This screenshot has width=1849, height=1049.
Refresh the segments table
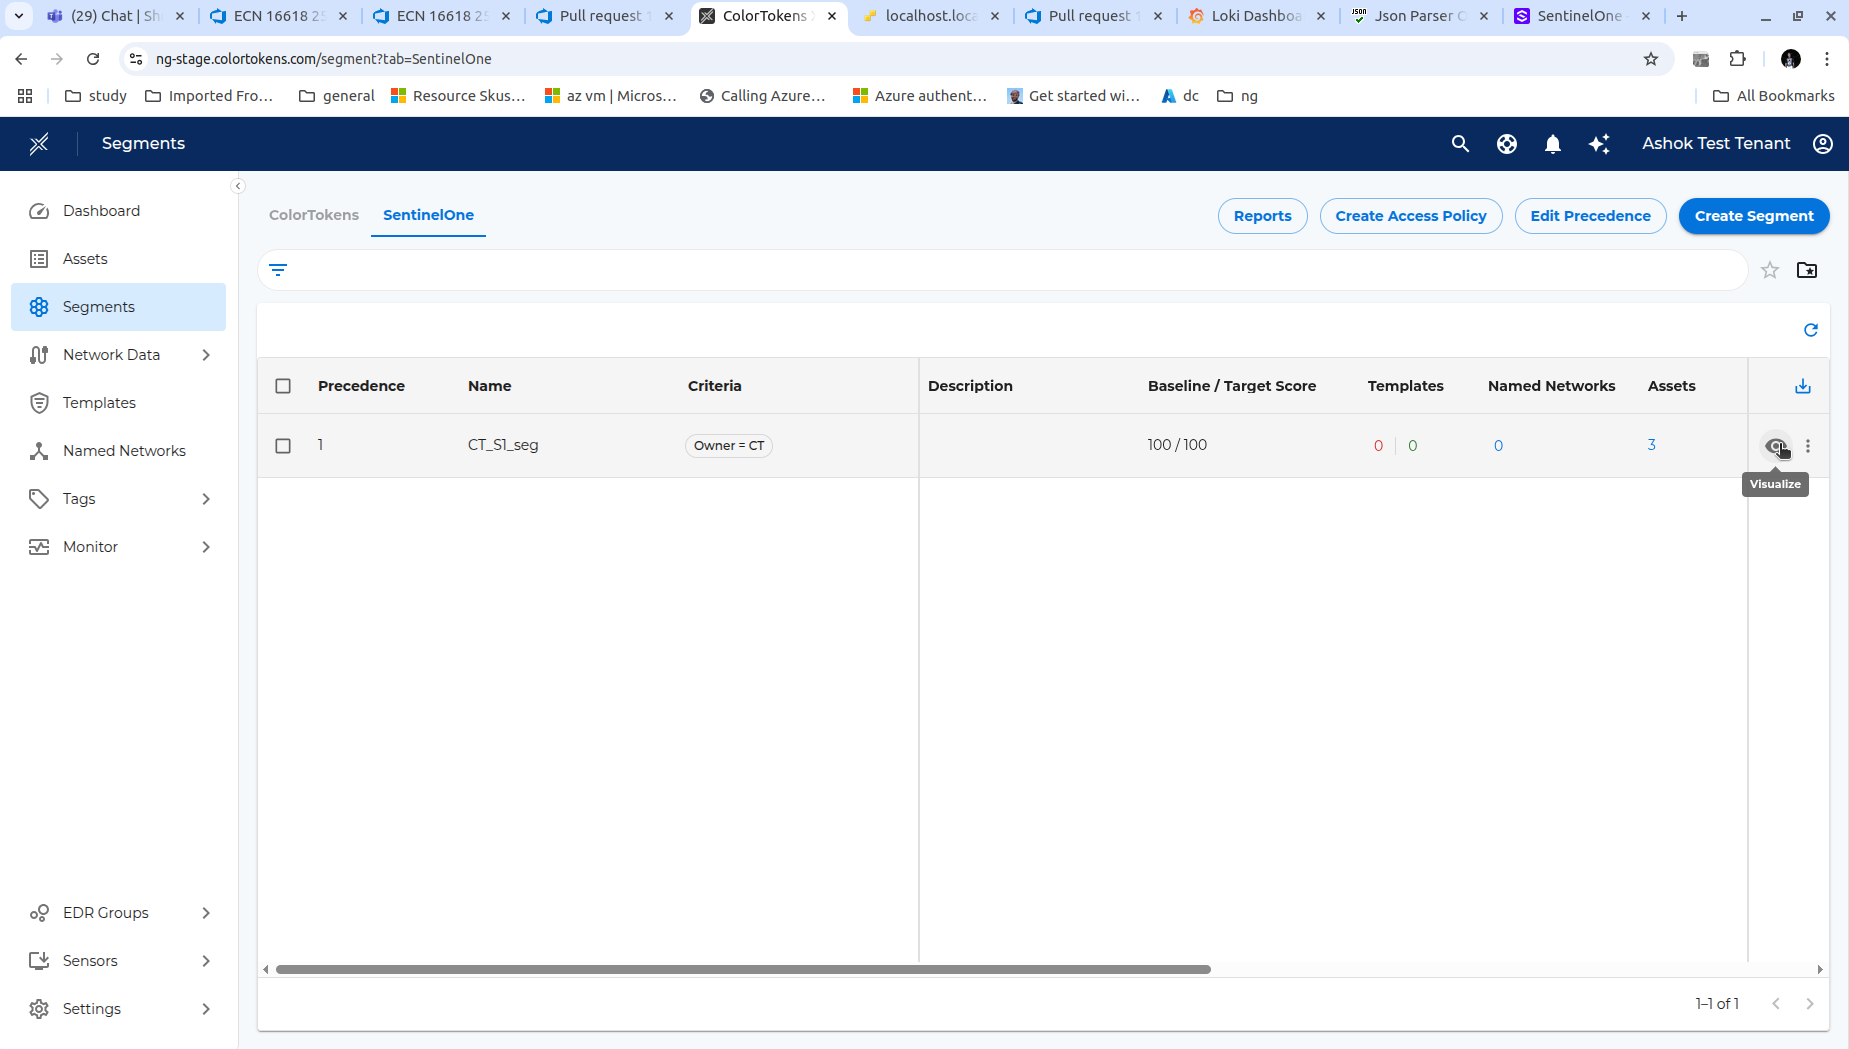click(1810, 330)
